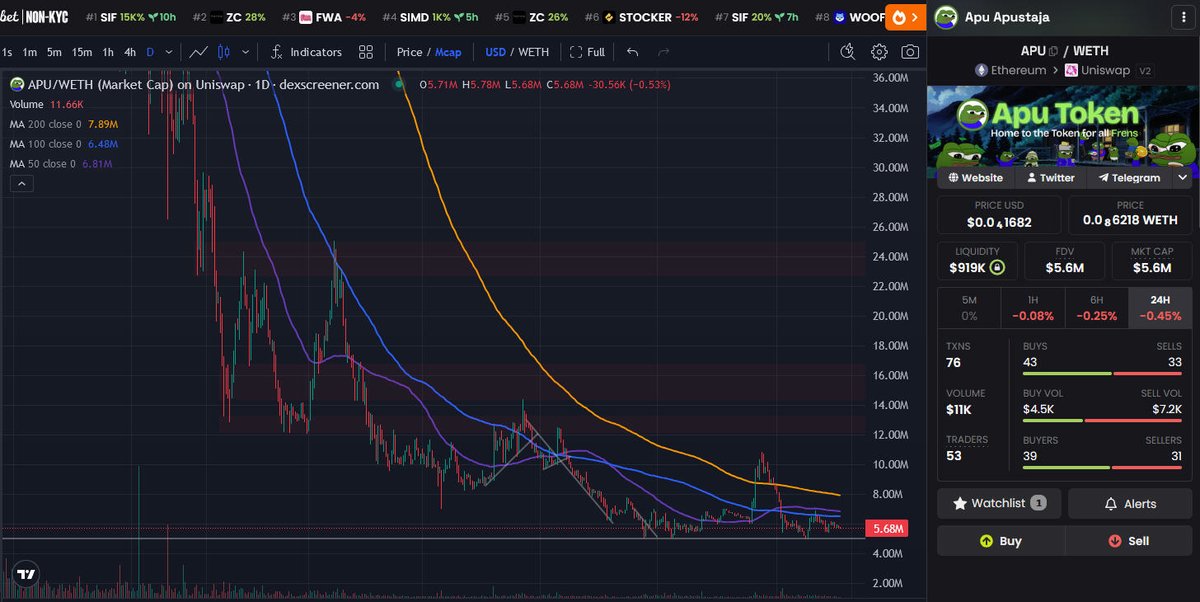Click the globe icon on Website button
The height and width of the screenshot is (602, 1200).
pos(953,178)
